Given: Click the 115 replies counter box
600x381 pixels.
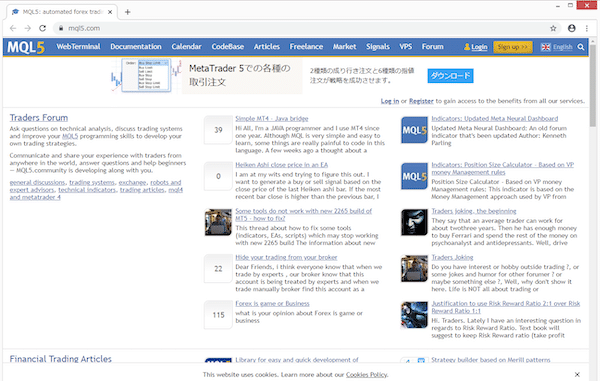Looking at the screenshot, I should (x=218, y=315).
